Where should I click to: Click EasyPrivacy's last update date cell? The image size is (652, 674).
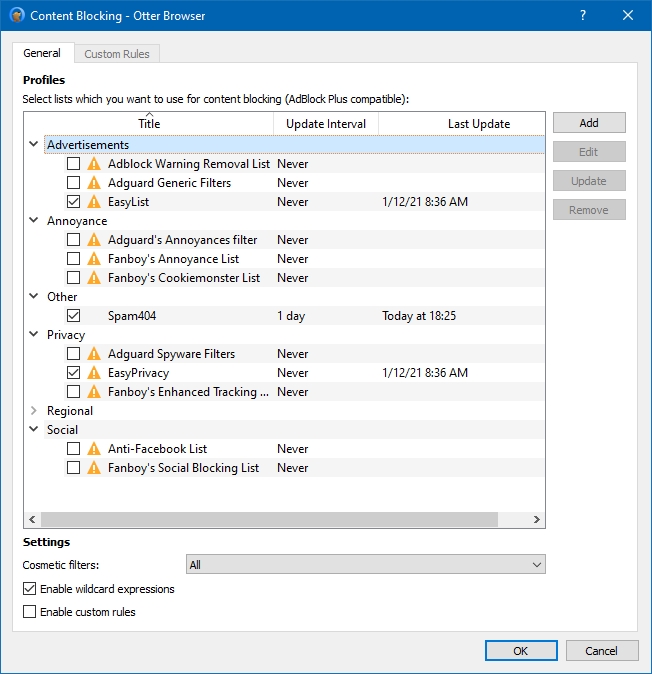(x=425, y=373)
